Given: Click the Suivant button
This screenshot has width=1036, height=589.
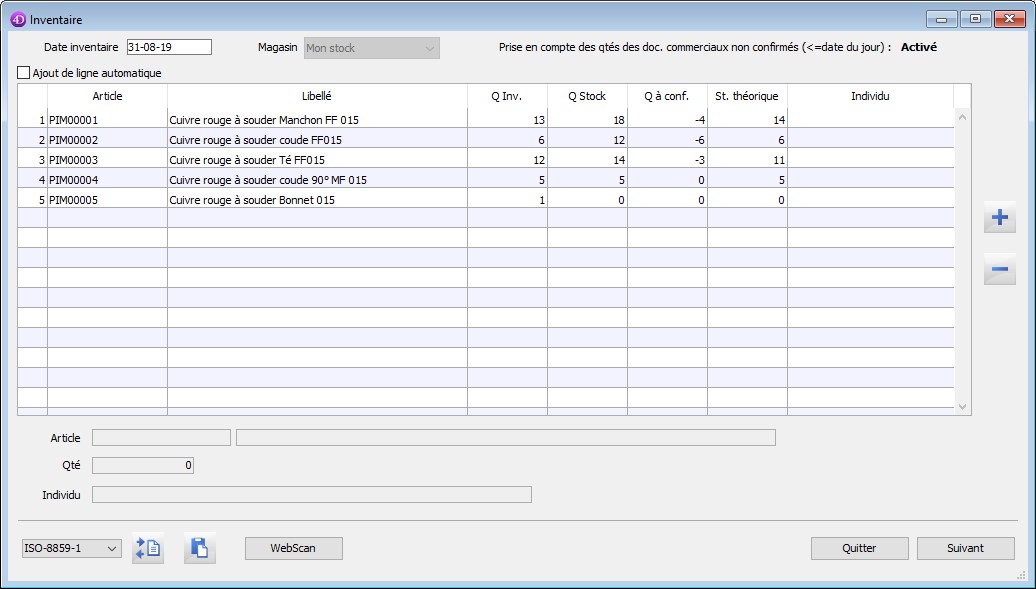Looking at the screenshot, I should (x=965, y=548).
